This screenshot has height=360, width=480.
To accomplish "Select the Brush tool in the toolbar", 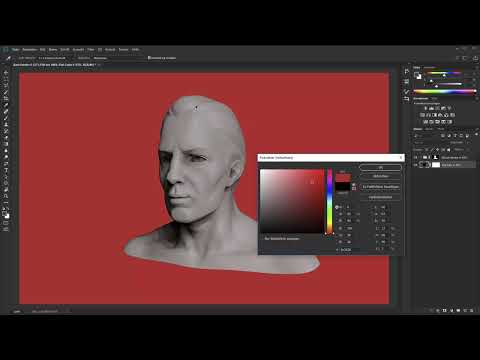I will click(6, 118).
